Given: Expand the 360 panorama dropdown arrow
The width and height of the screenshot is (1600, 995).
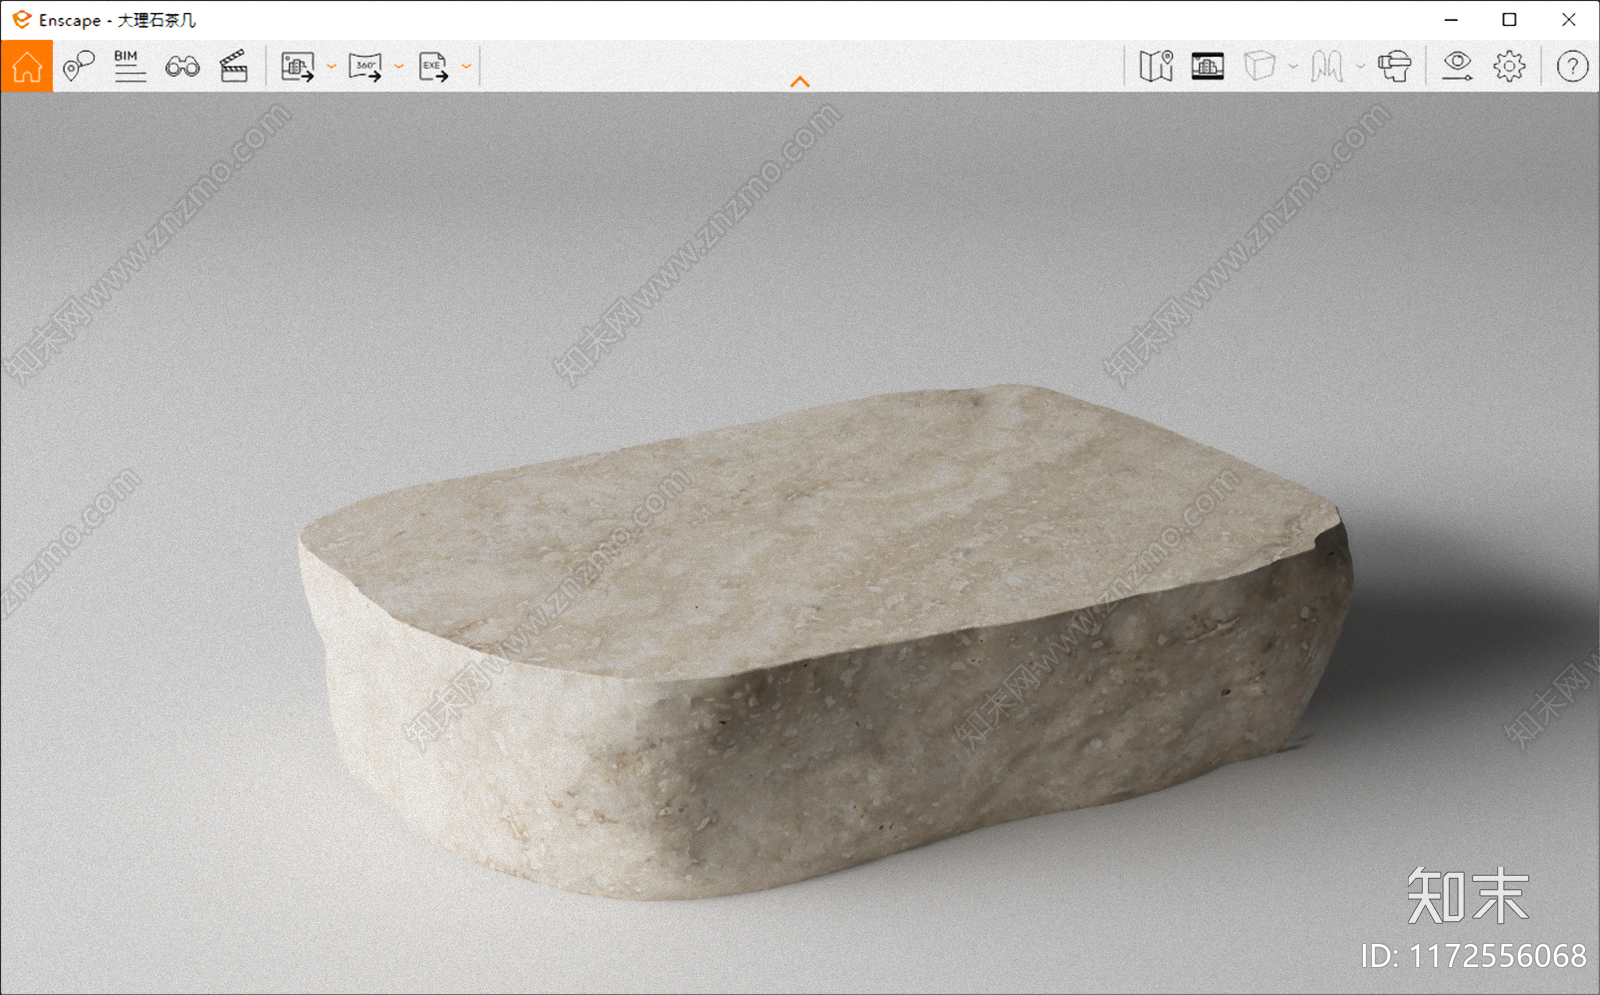Looking at the screenshot, I should tap(399, 67).
